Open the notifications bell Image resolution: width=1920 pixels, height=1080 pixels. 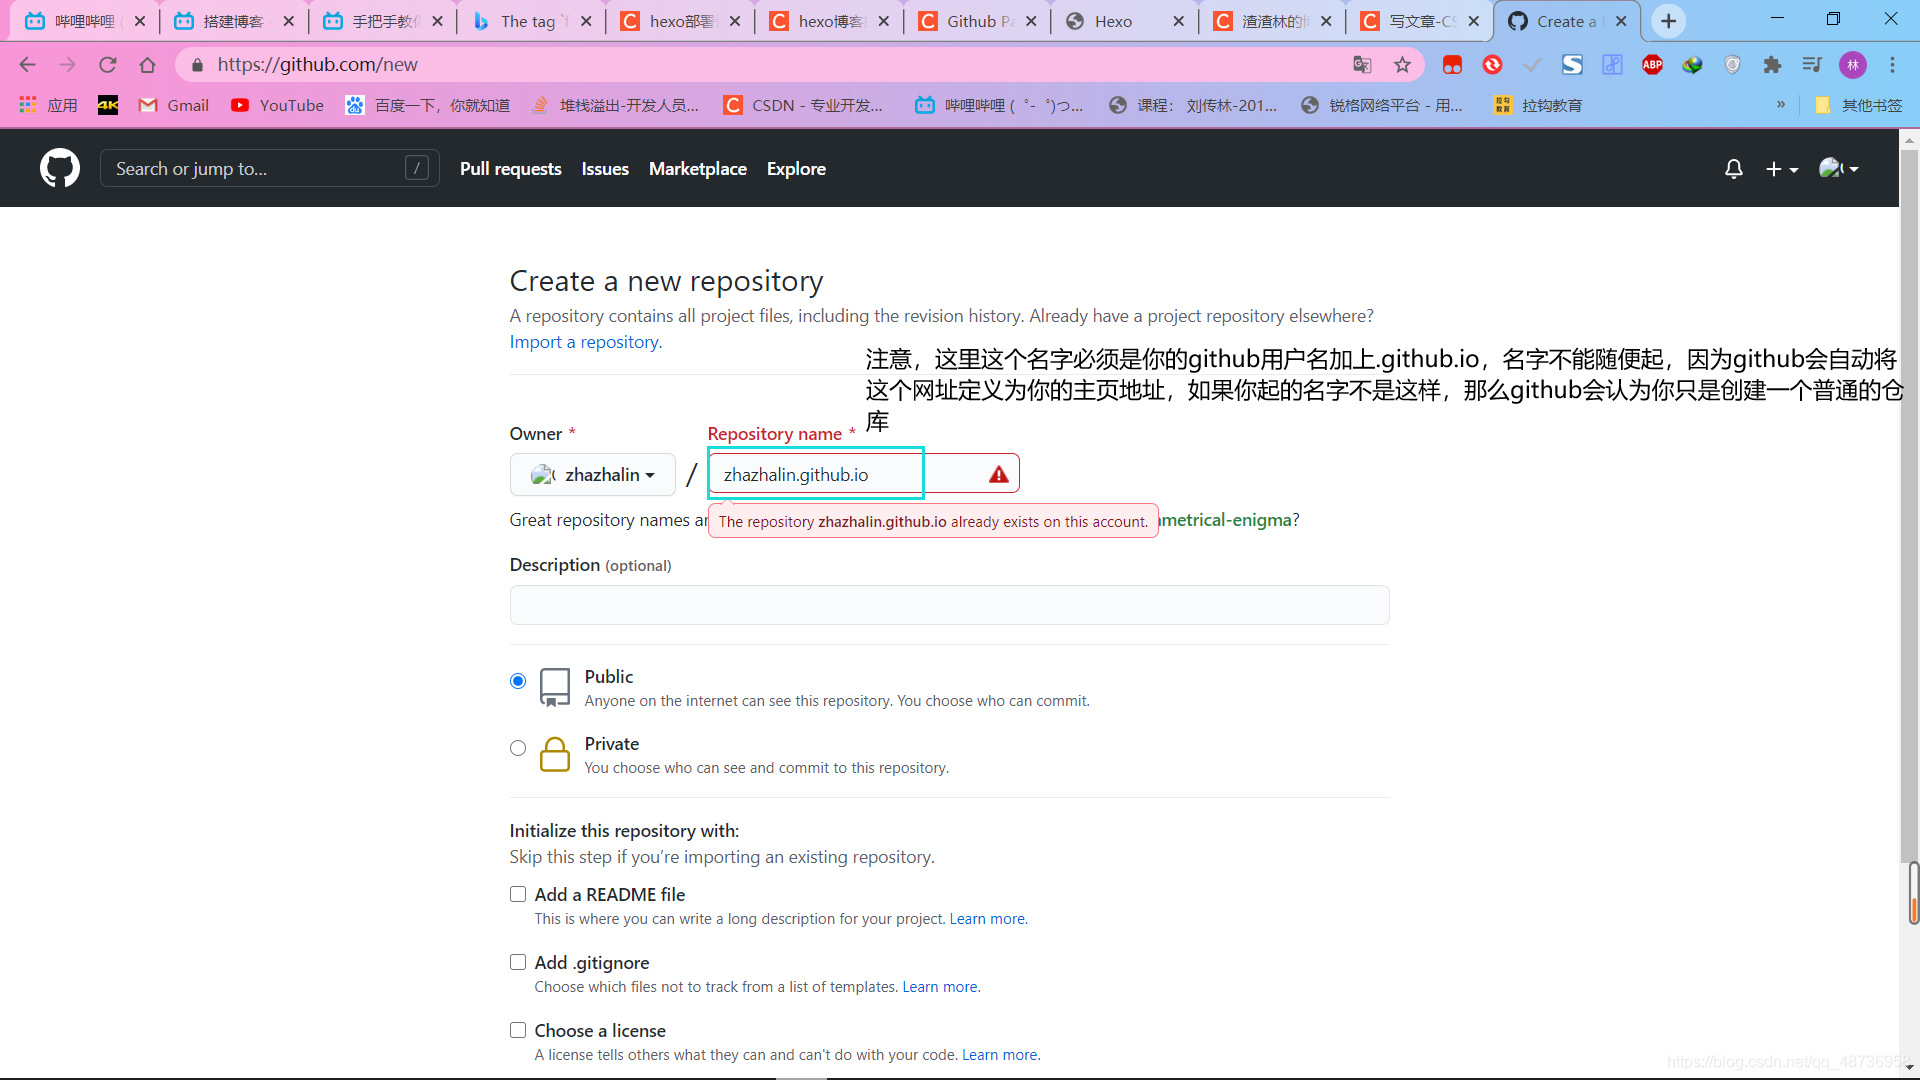pos(1734,169)
